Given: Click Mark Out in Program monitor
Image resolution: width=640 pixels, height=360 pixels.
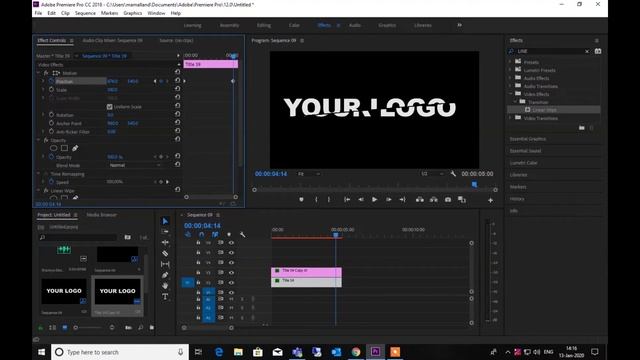Looking at the screenshot, I should [329, 200].
